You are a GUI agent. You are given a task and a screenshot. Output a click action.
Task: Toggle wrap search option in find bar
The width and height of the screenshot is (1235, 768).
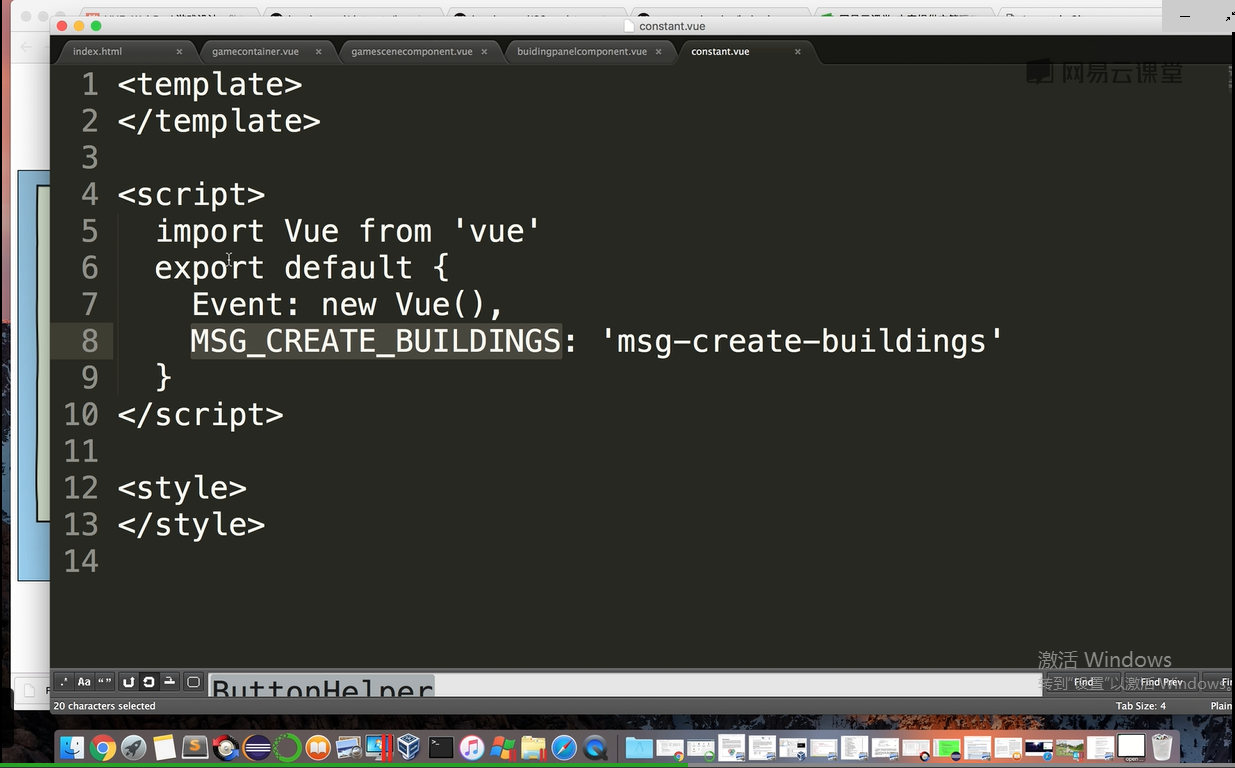(148, 682)
